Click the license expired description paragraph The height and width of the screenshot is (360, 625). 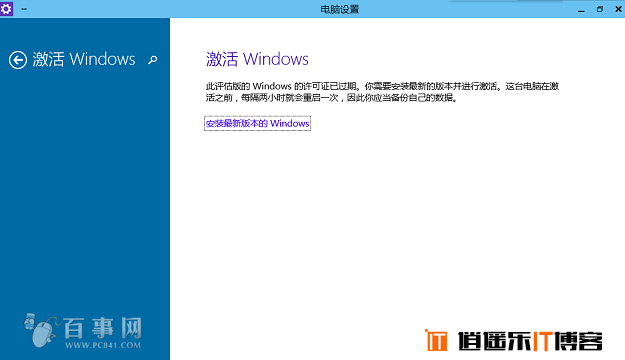[x=382, y=92]
